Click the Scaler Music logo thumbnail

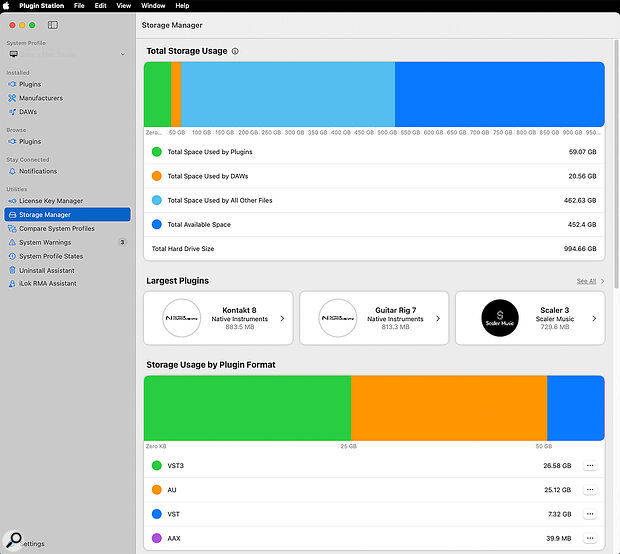click(500, 318)
